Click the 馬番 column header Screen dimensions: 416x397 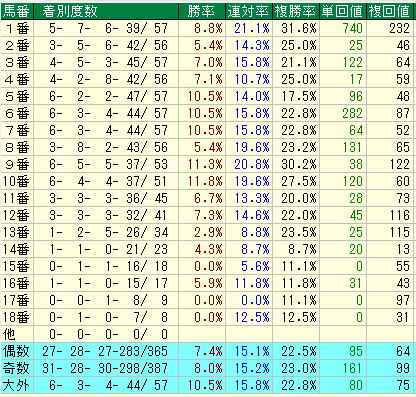point(17,11)
